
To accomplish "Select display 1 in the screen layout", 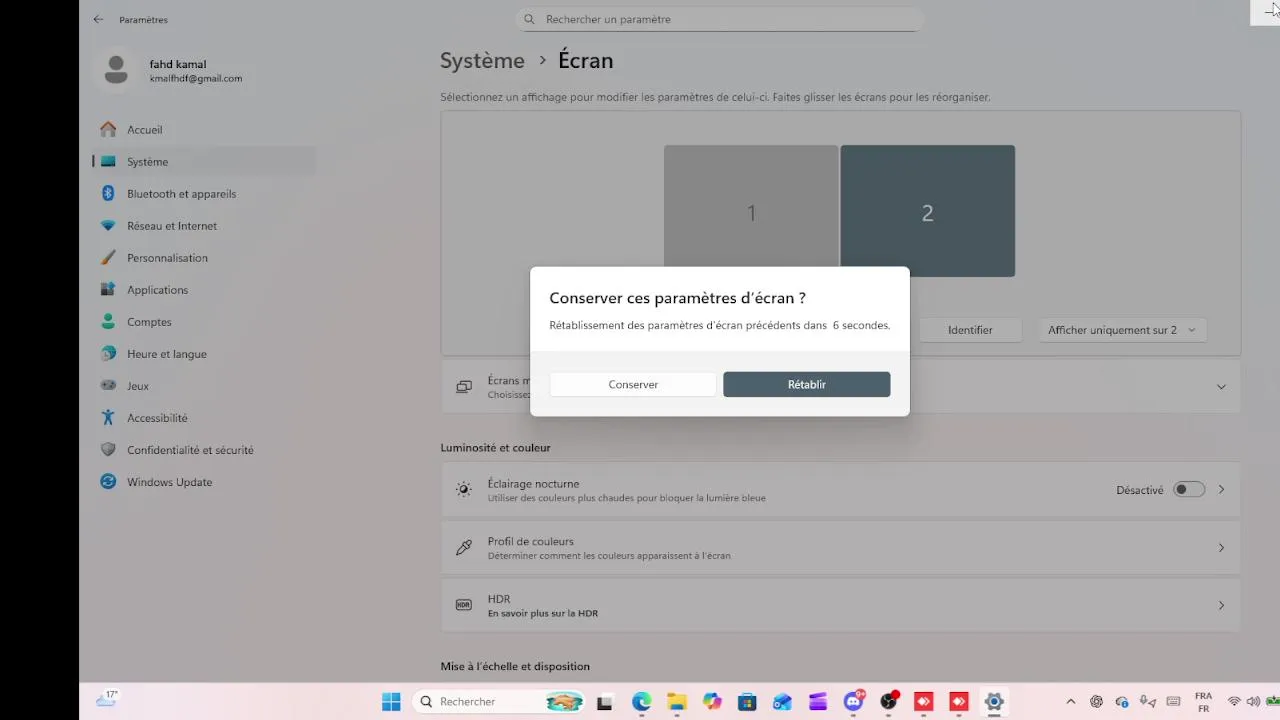I will 751,212.
